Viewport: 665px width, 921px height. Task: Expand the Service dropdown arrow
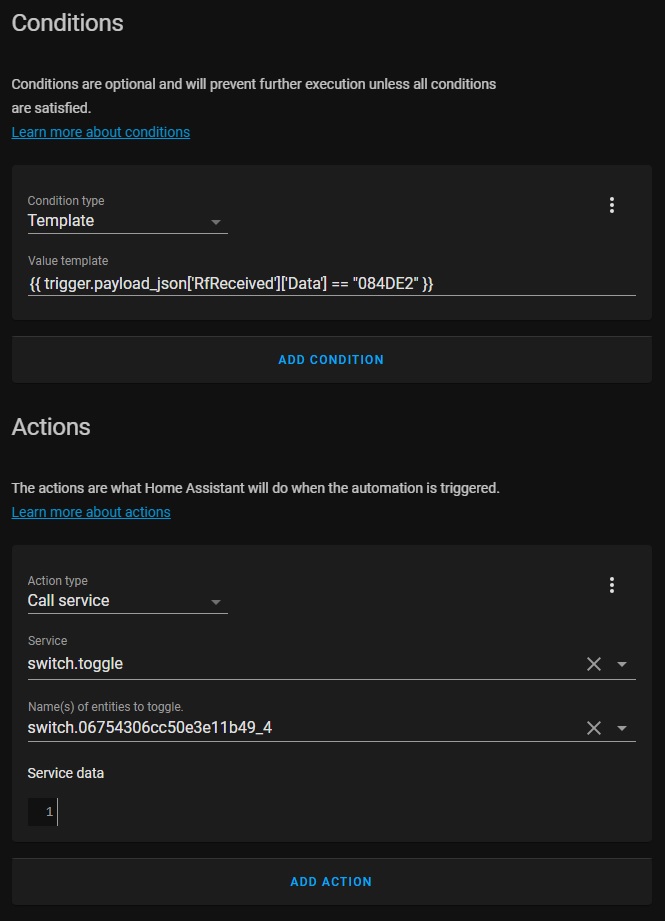[622, 664]
